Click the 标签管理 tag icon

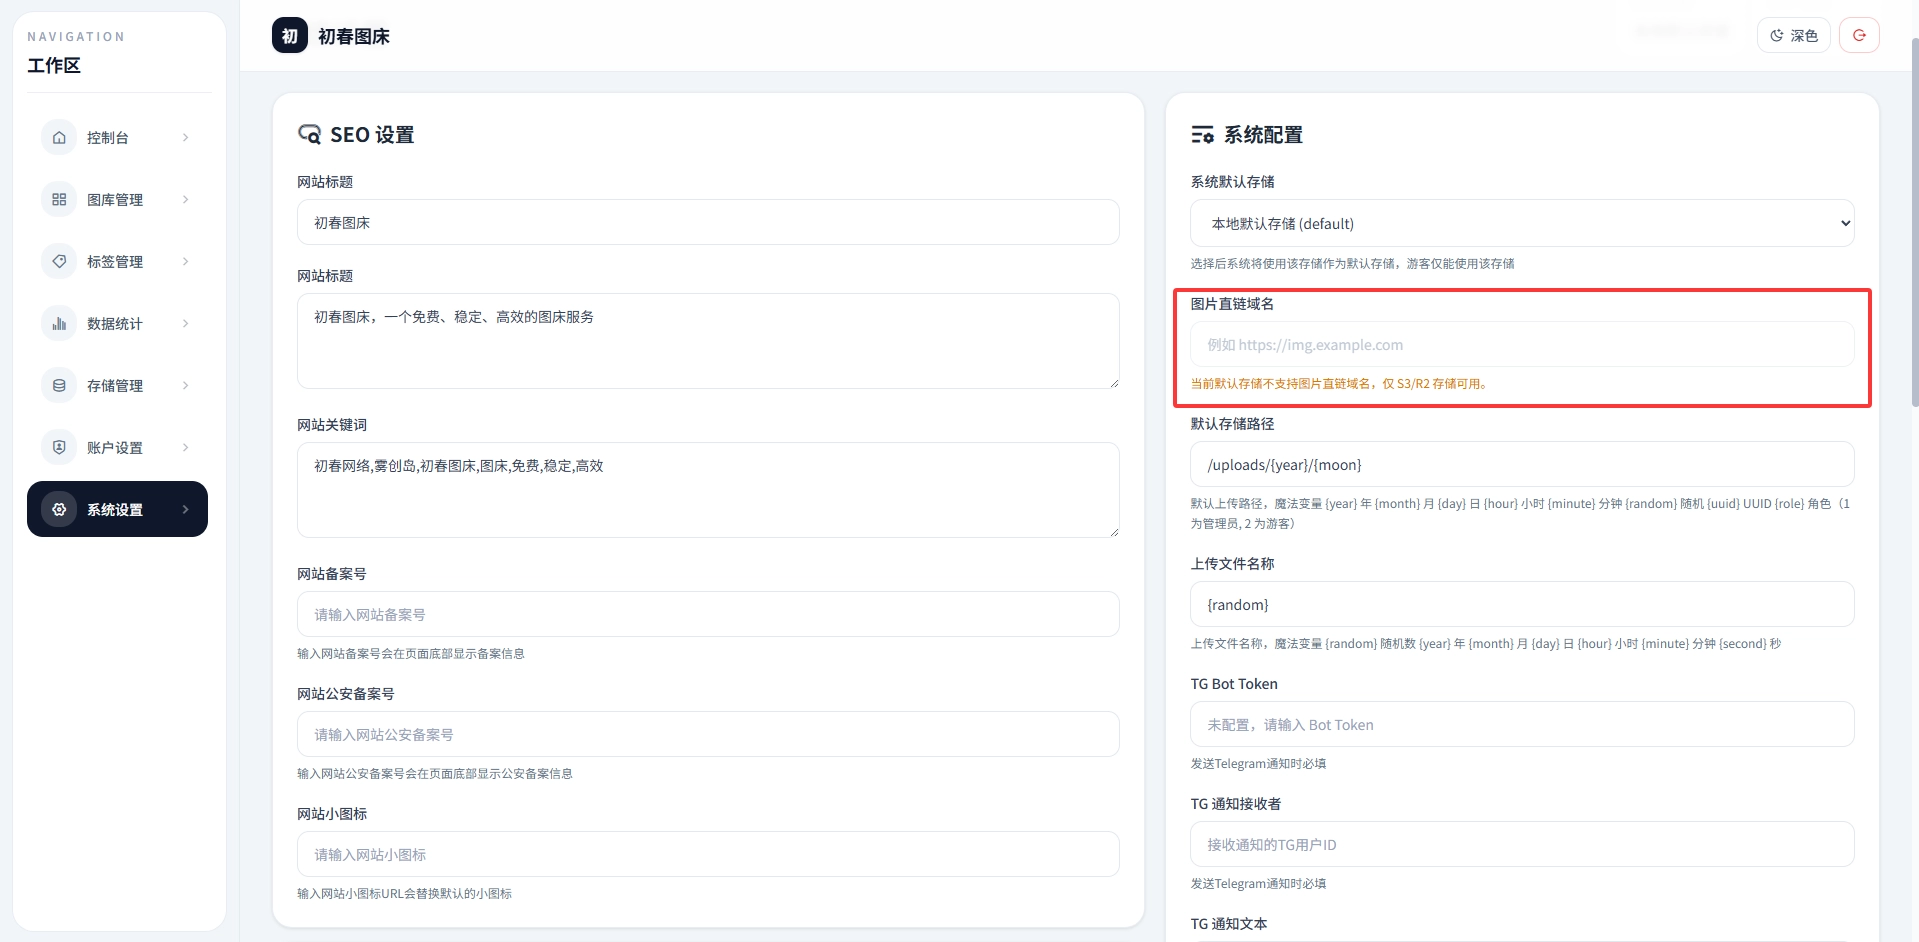click(x=59, y=261)
